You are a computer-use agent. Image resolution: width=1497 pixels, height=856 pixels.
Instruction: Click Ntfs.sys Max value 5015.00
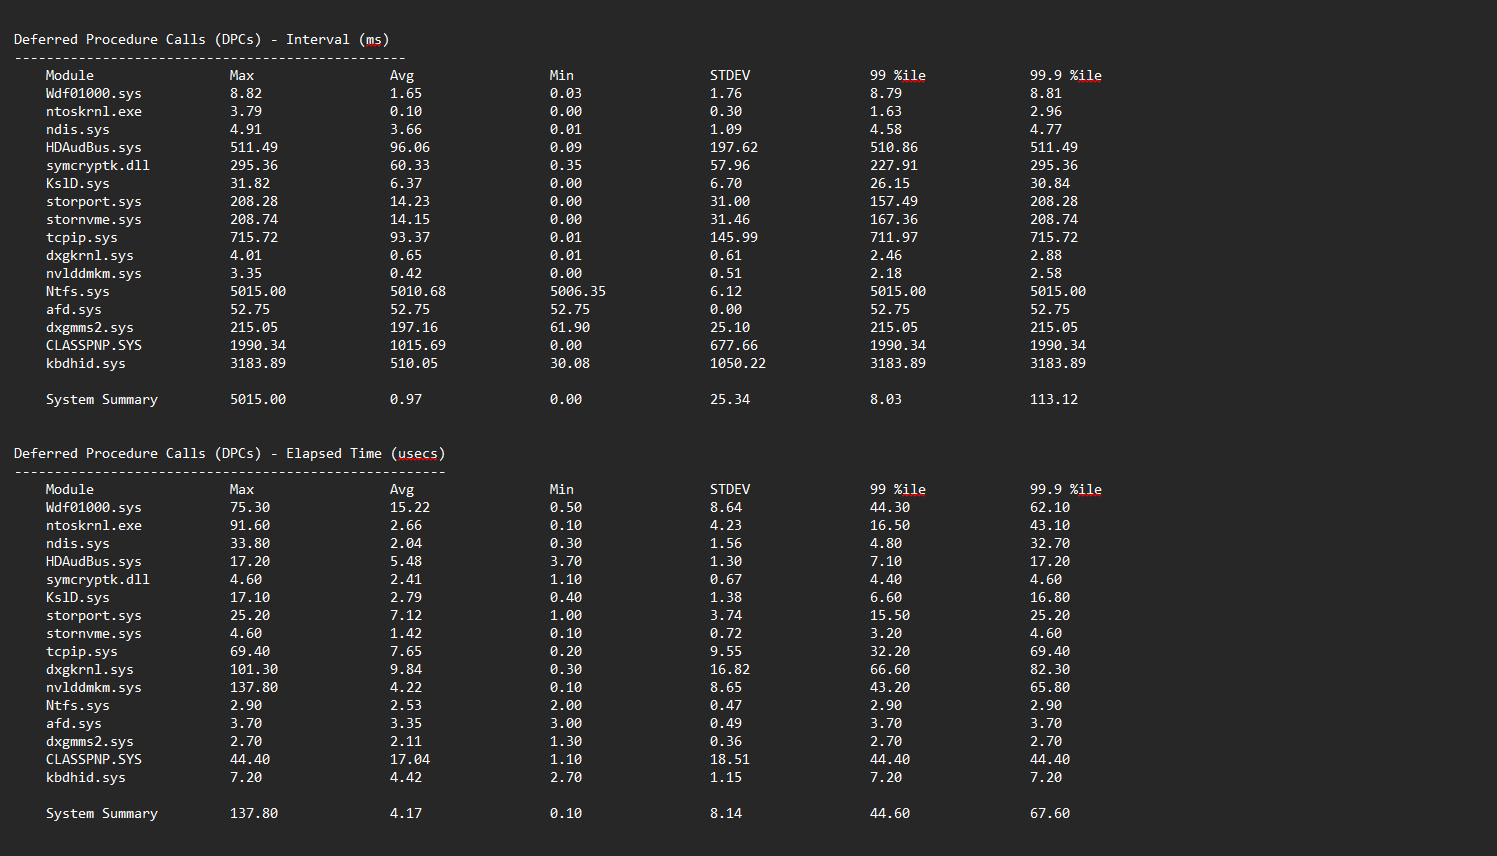[x=257, y=292]
